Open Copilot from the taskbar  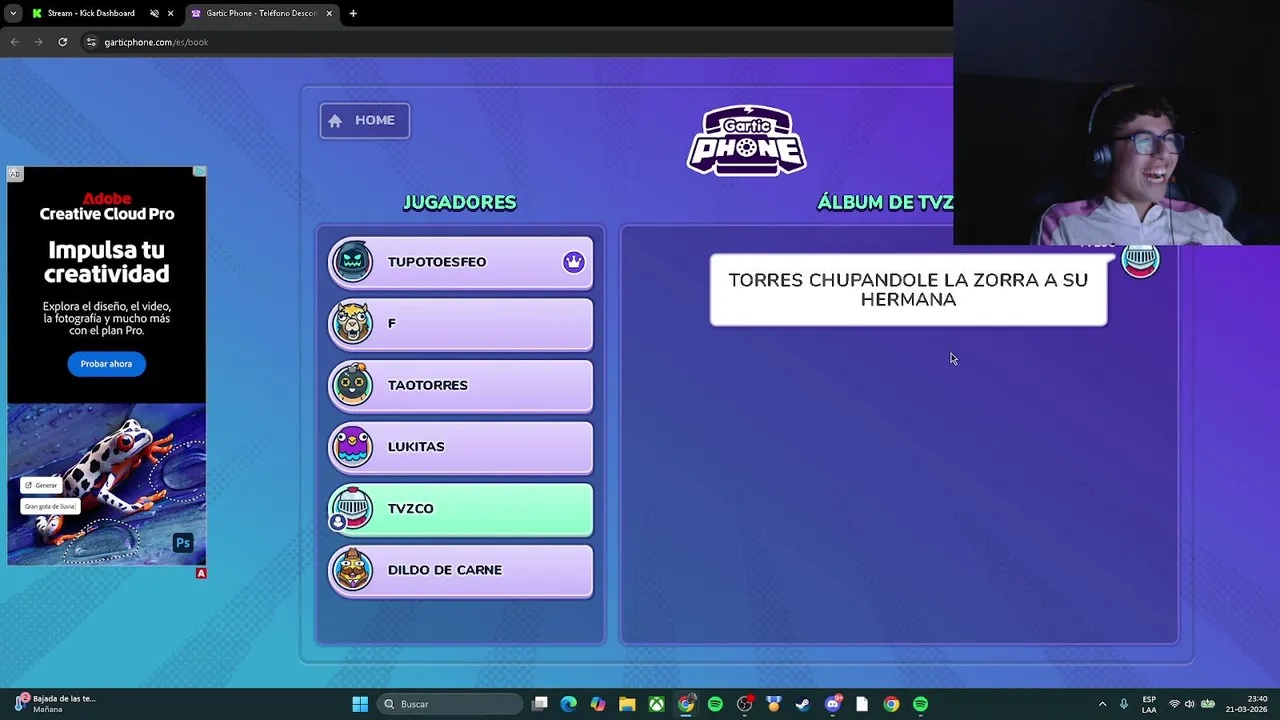[598, 704]
